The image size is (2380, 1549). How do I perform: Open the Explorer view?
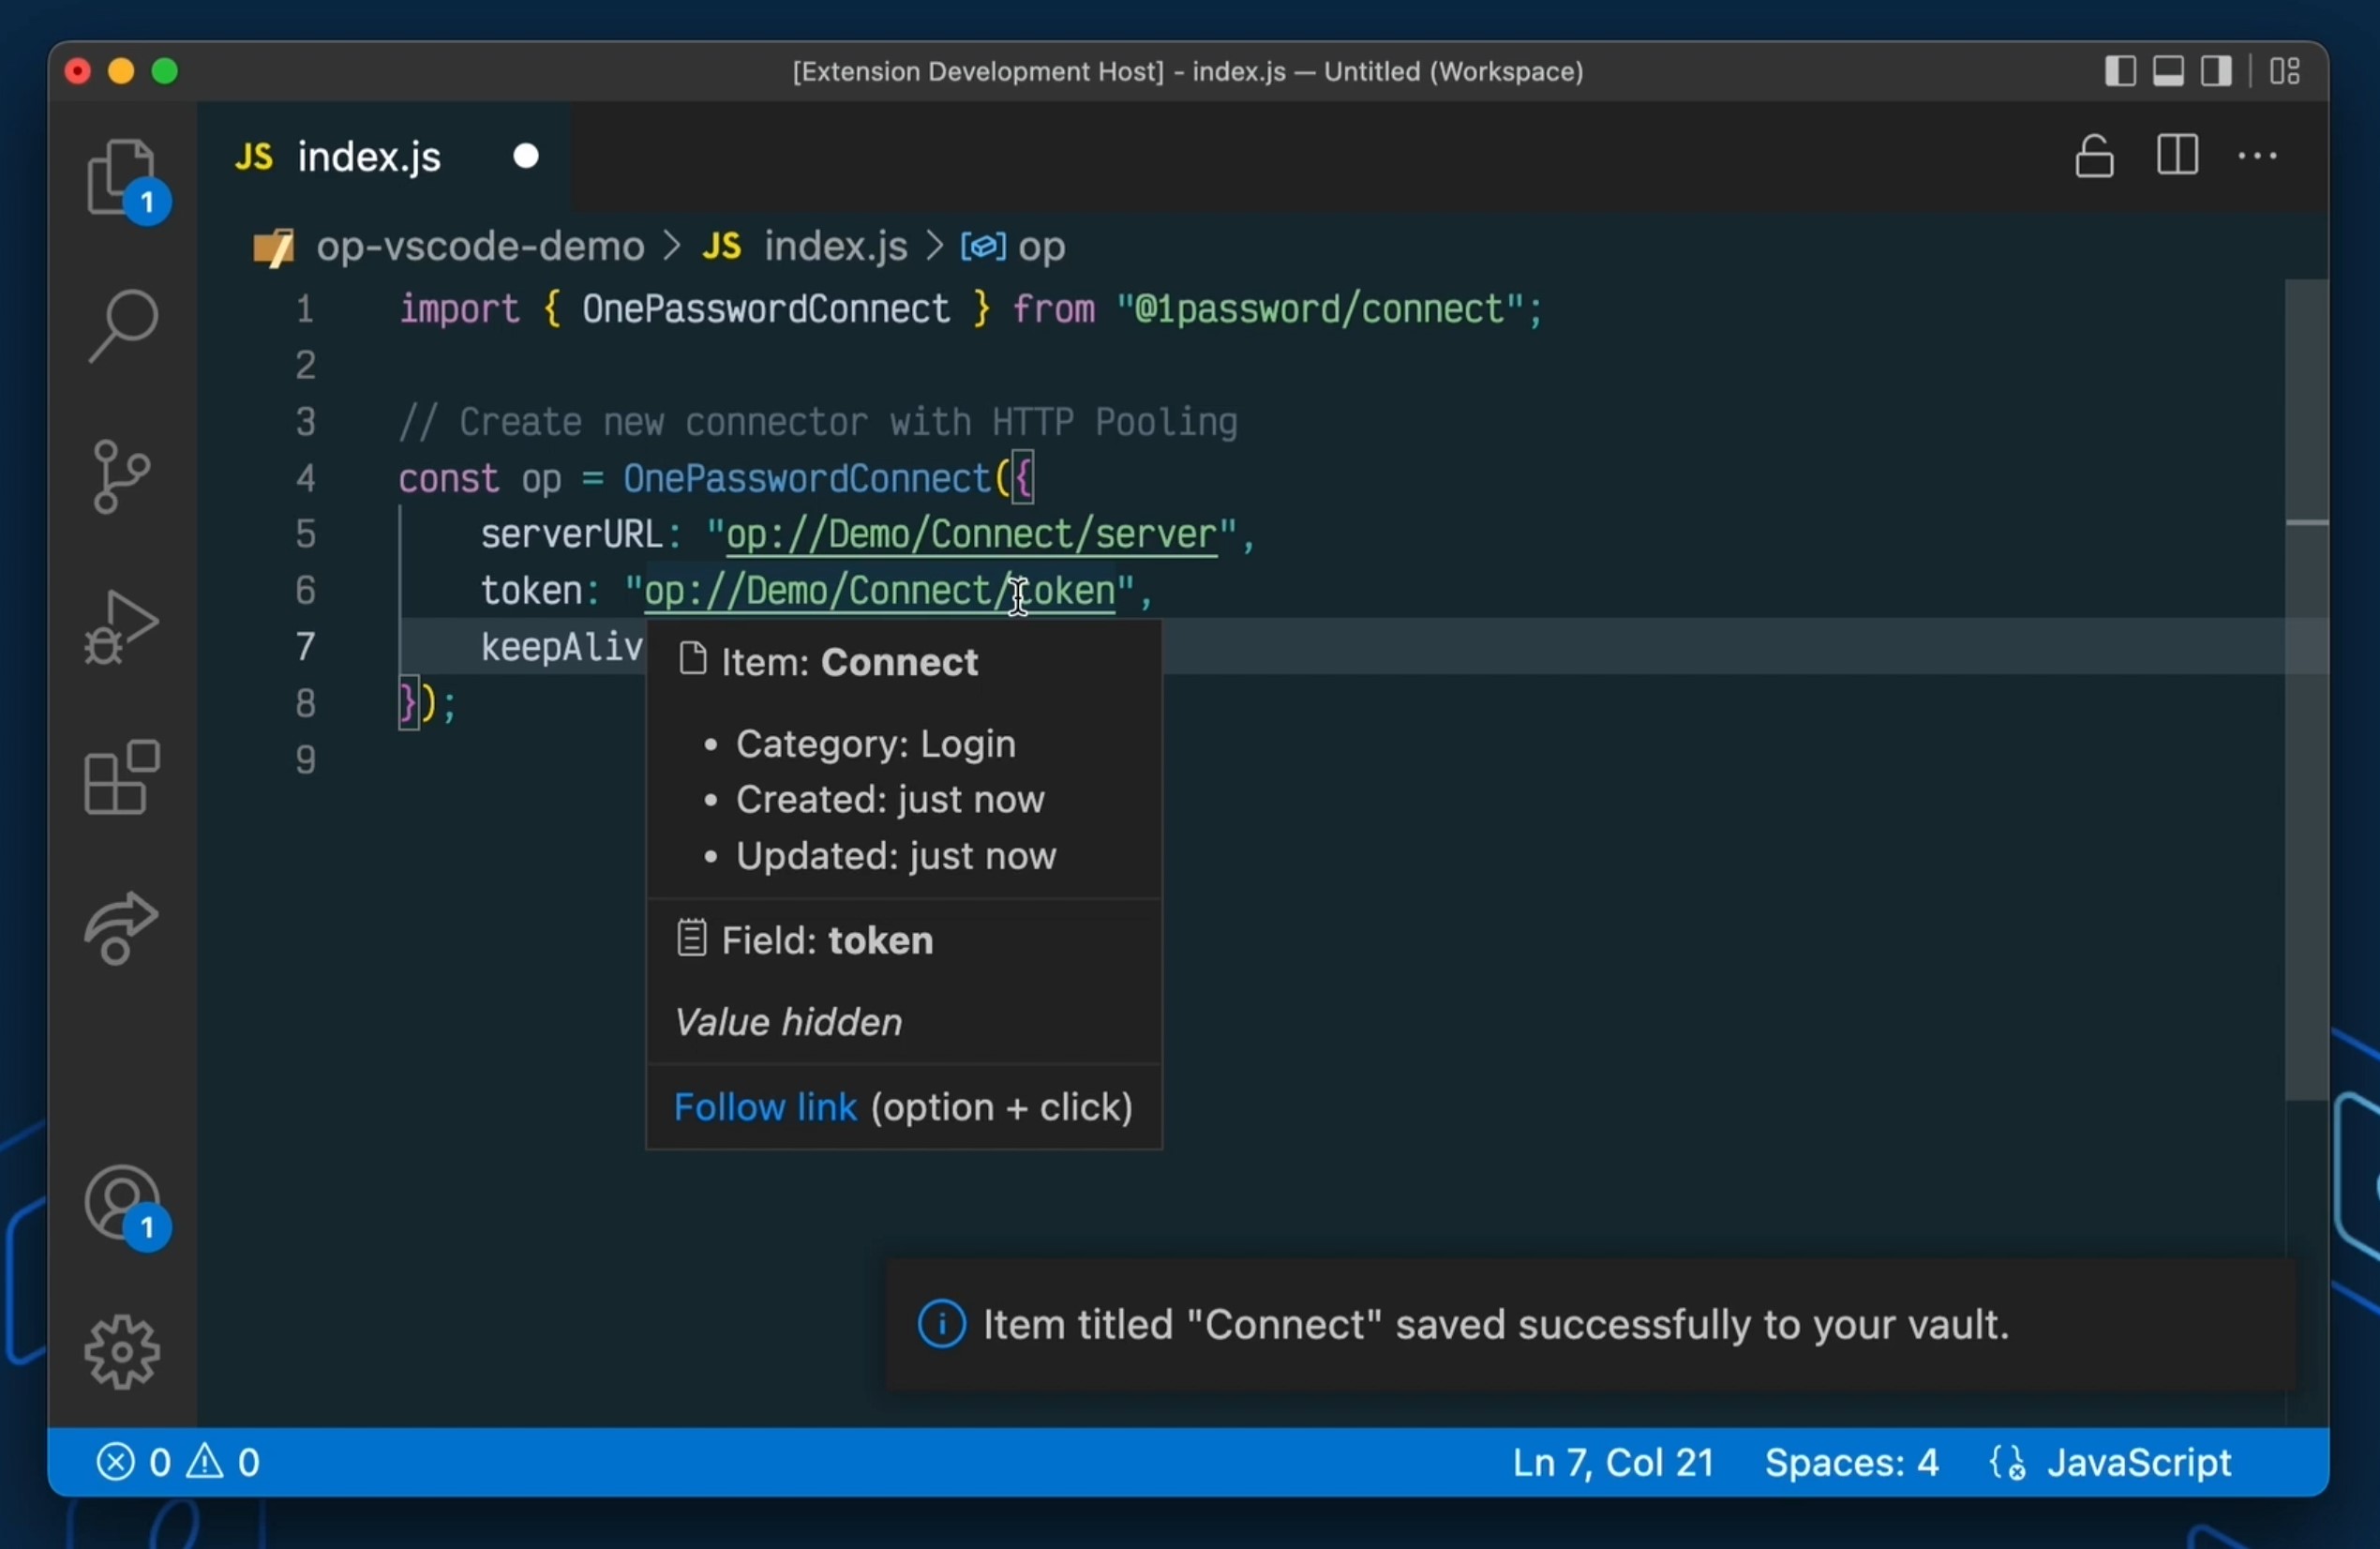coord(123,178)
